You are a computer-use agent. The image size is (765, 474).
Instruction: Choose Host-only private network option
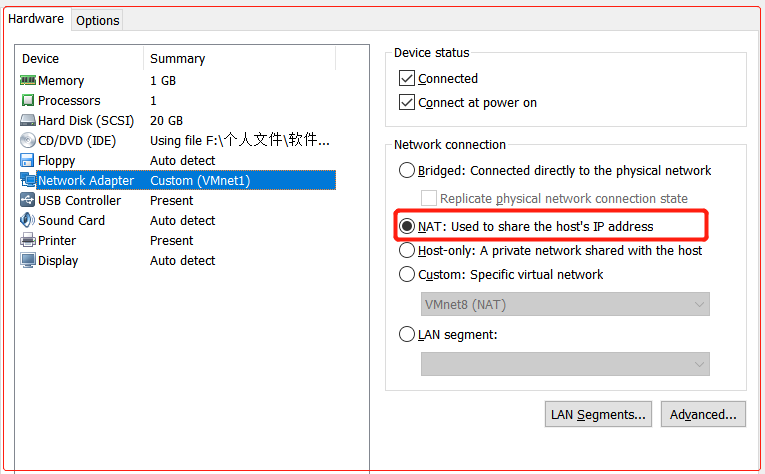406,250
